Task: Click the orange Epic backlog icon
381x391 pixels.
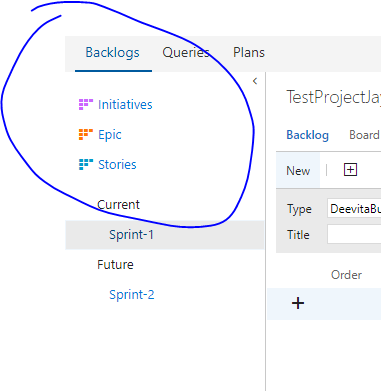Action: click(86, 134)
